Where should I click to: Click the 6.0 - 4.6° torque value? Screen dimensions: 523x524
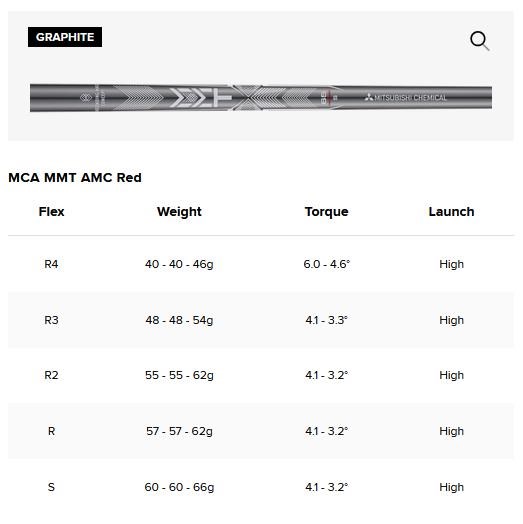pyautogui.click(x=326, y=264)
